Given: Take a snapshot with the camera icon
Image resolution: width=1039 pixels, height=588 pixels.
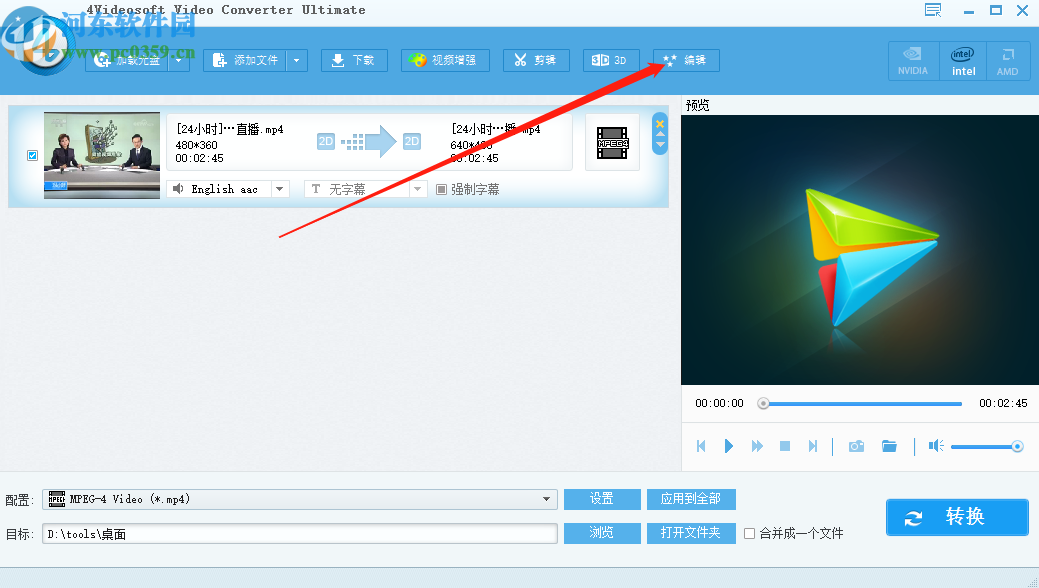Looking at the screenshot, I should tap(856, 446).
